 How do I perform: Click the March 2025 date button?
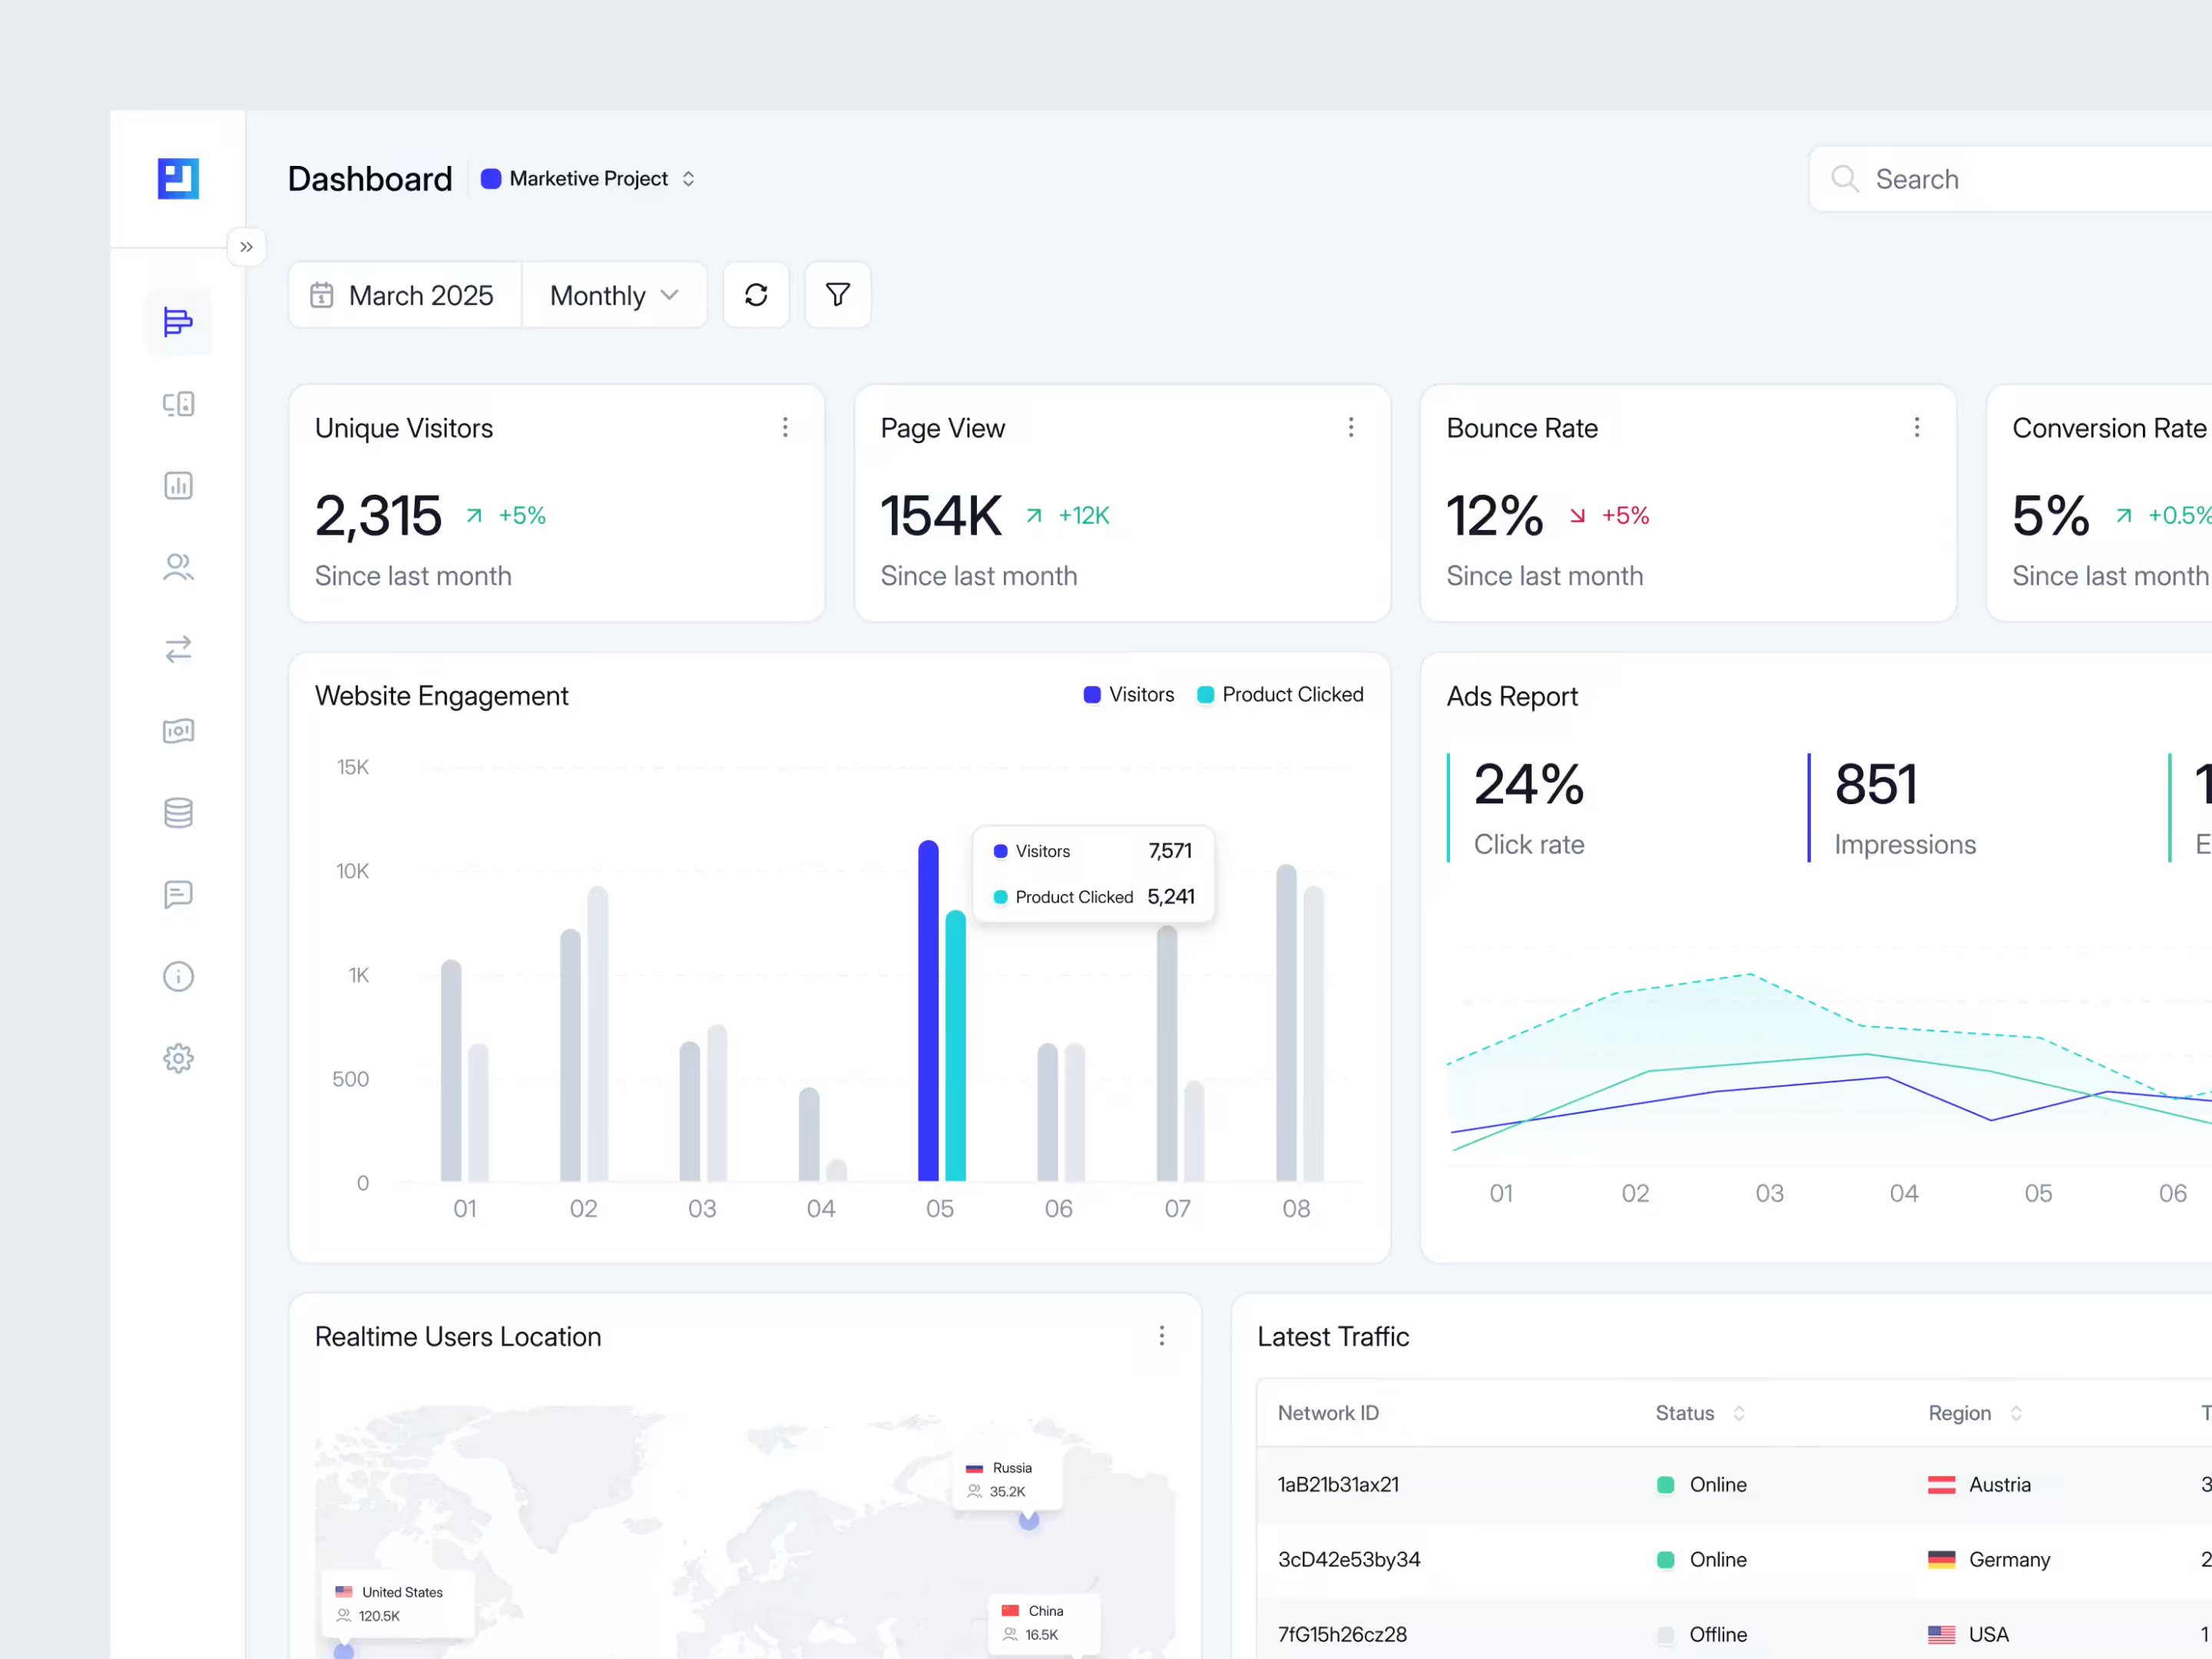[x=404, y=295]
